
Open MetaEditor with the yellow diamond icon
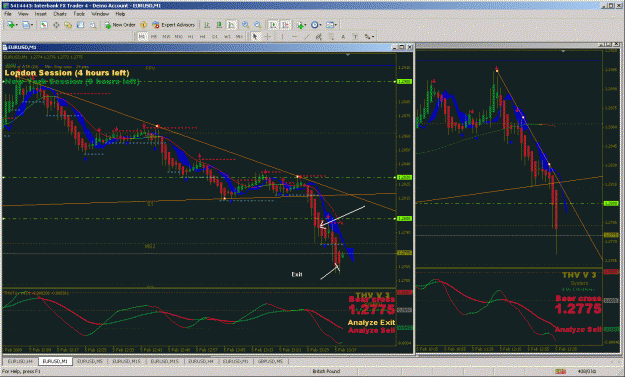pyautogui.click(x=143, y=25)
